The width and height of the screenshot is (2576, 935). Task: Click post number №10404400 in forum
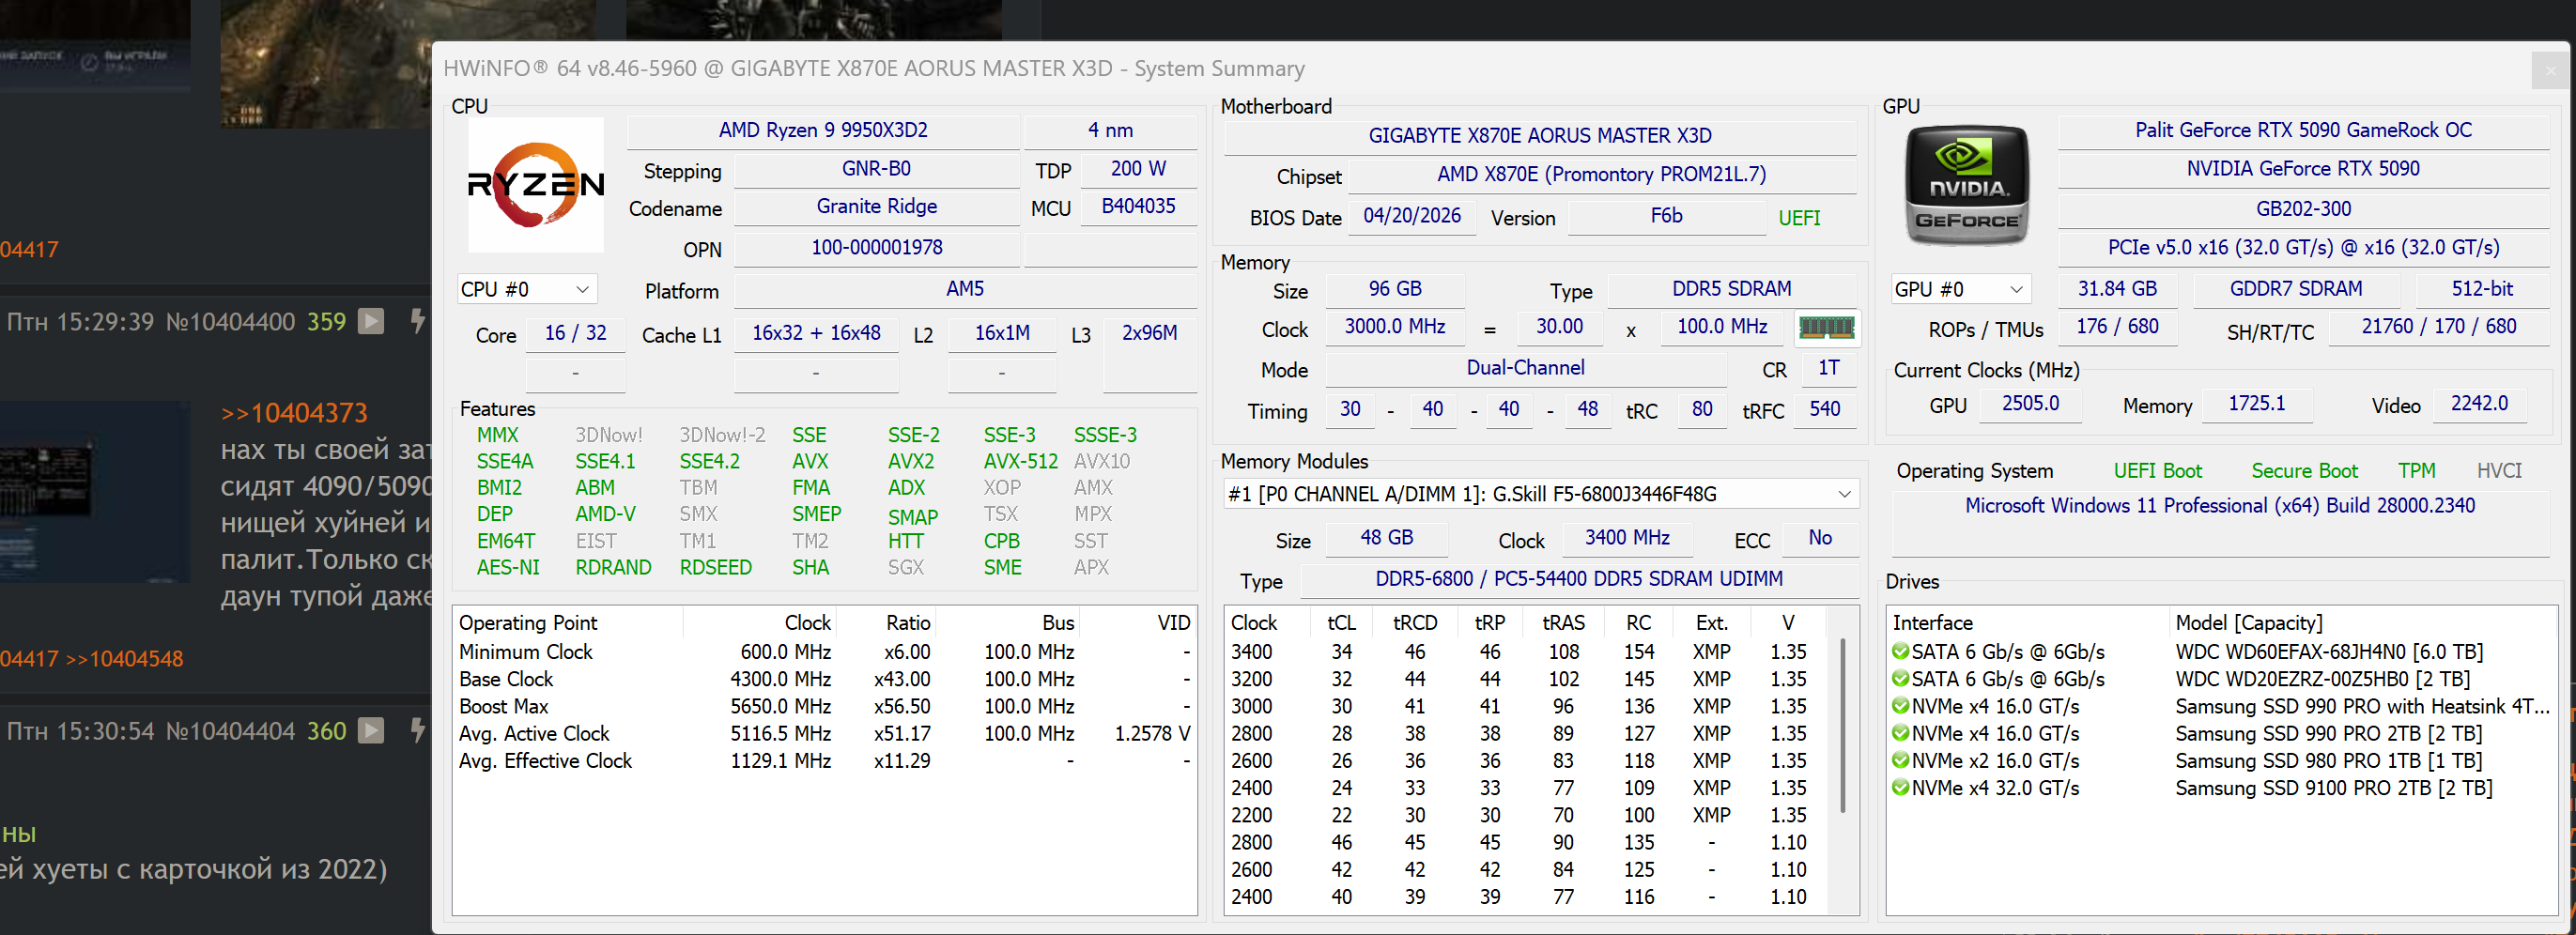(x=230, y=322)
